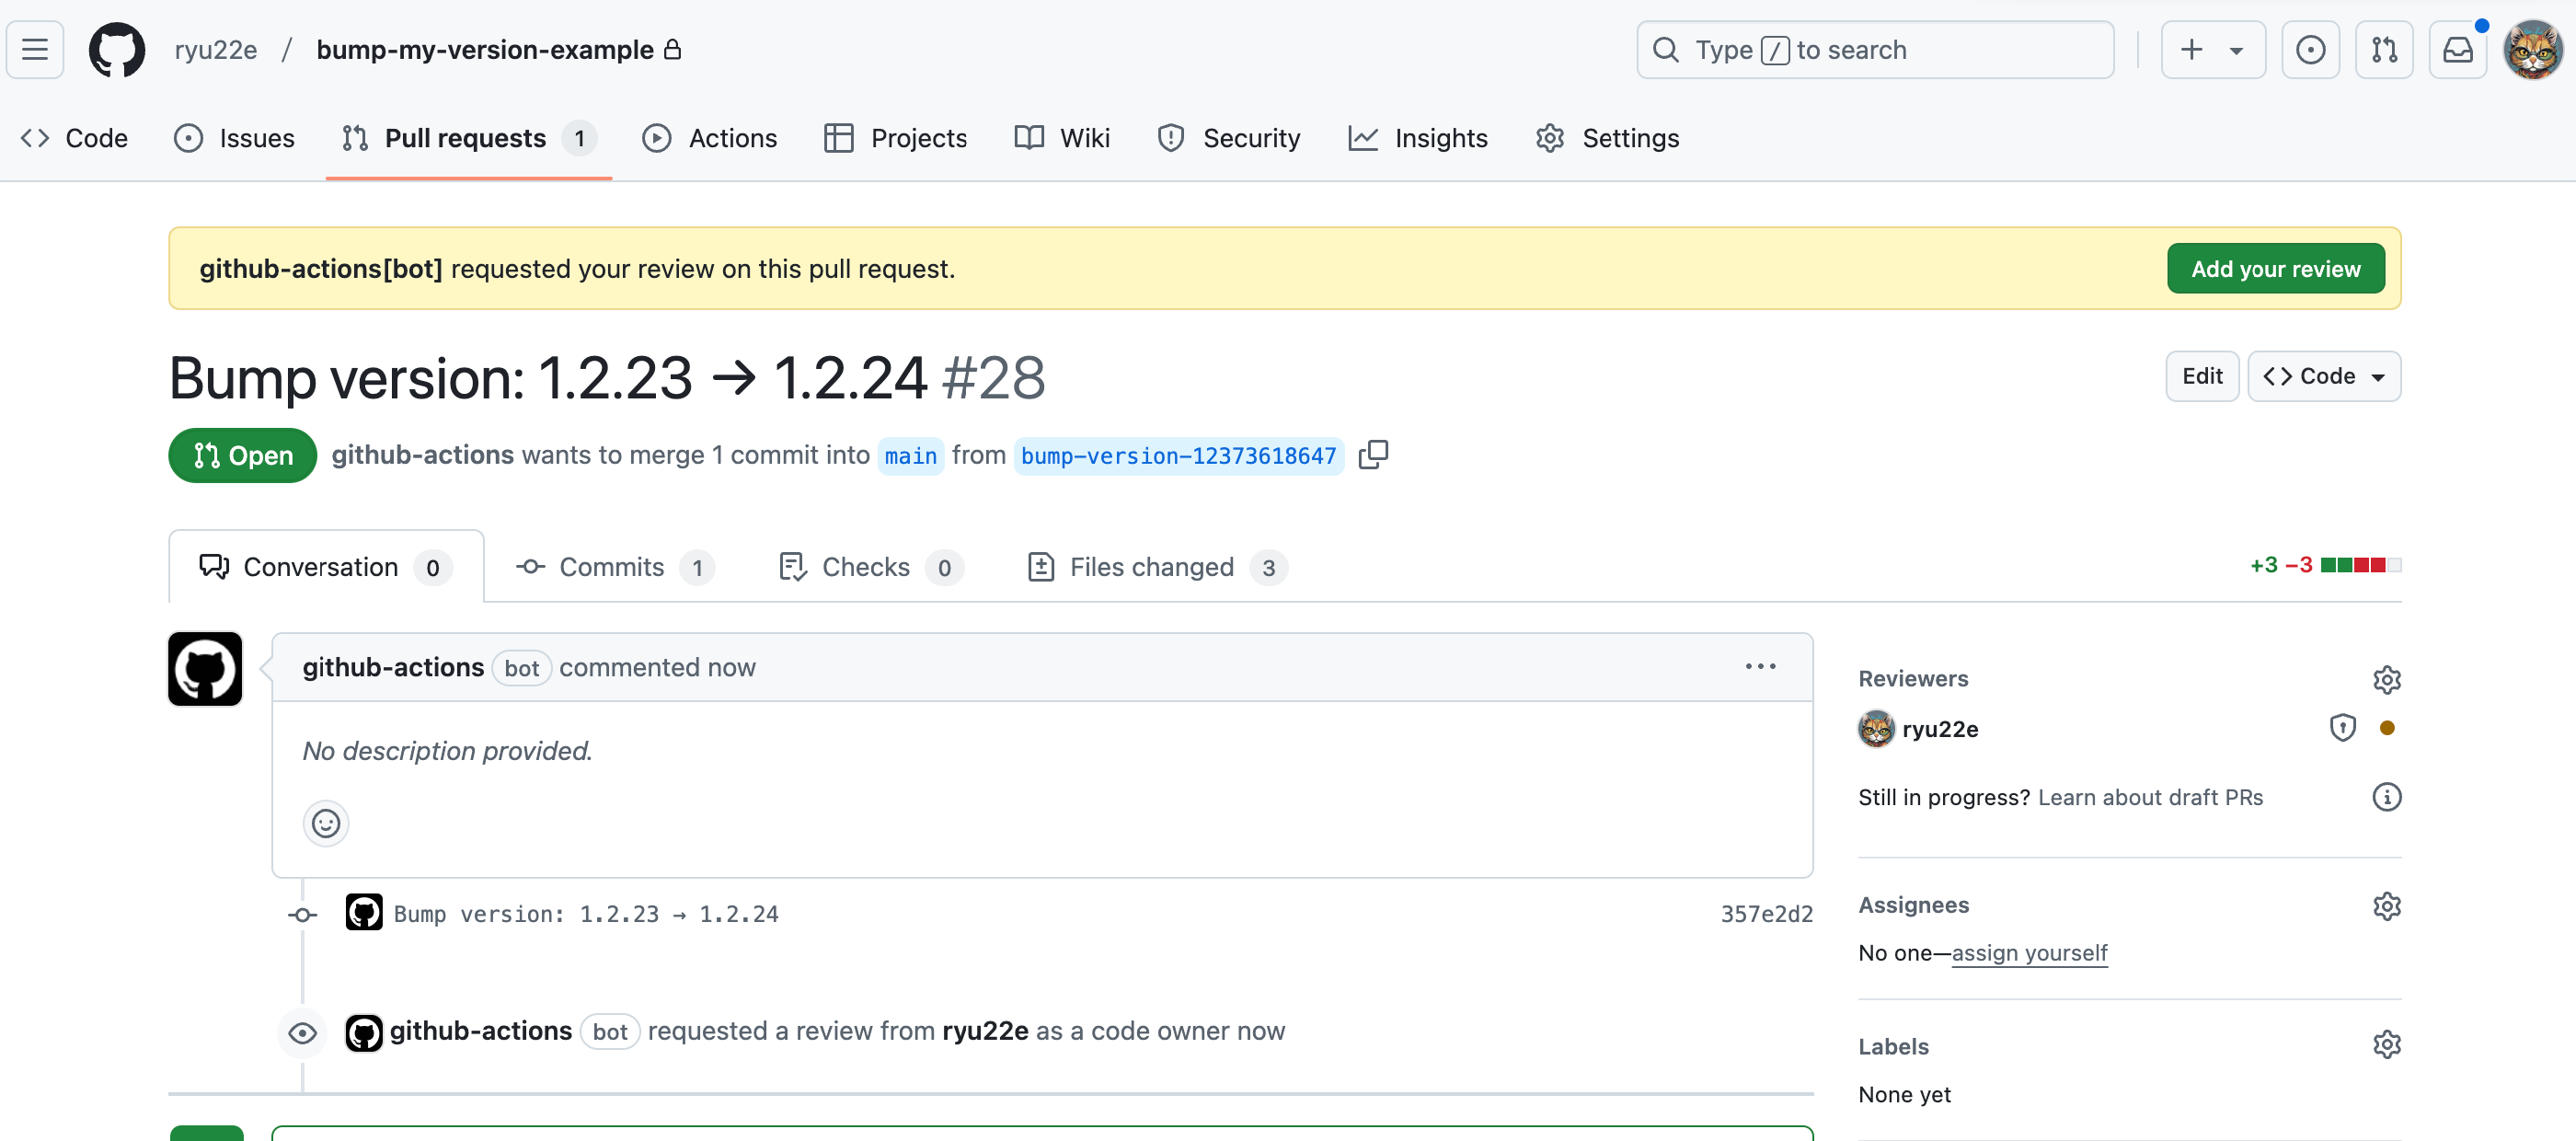Click the Labels sidebar heading

coord(1893,1046)
